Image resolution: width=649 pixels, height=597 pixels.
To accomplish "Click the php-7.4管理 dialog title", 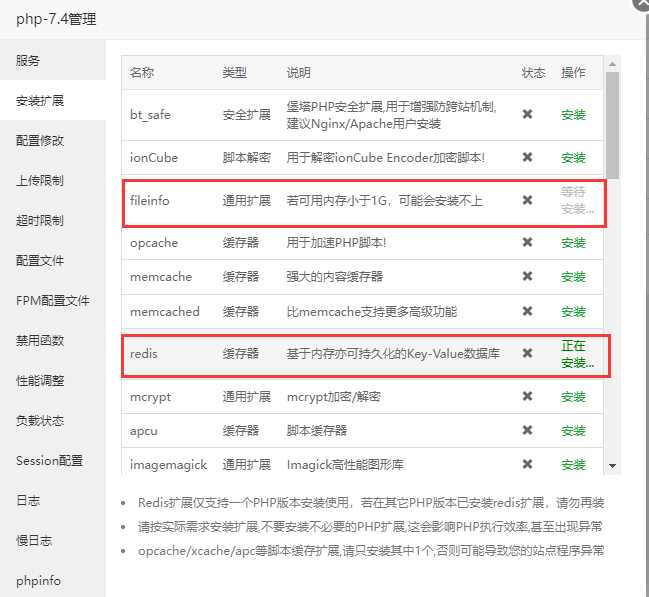I will tap(56, 19).
